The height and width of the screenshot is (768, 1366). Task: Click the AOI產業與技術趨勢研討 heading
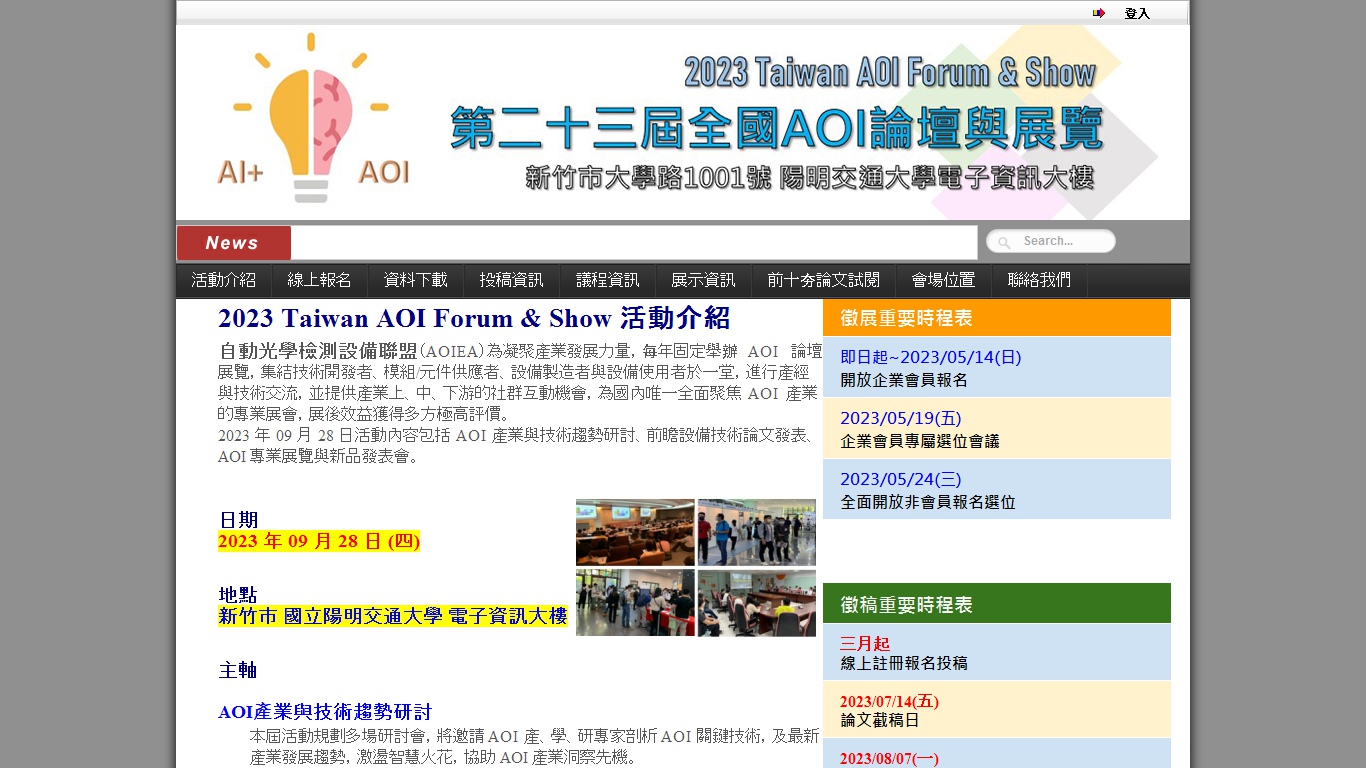tap(325, 712)
